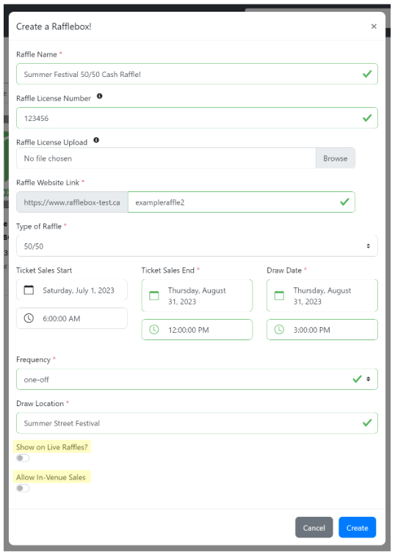Viewport: 395px width, 555px height.
Task: Close the Create a Rafflebox dialog
Action: 374,27
